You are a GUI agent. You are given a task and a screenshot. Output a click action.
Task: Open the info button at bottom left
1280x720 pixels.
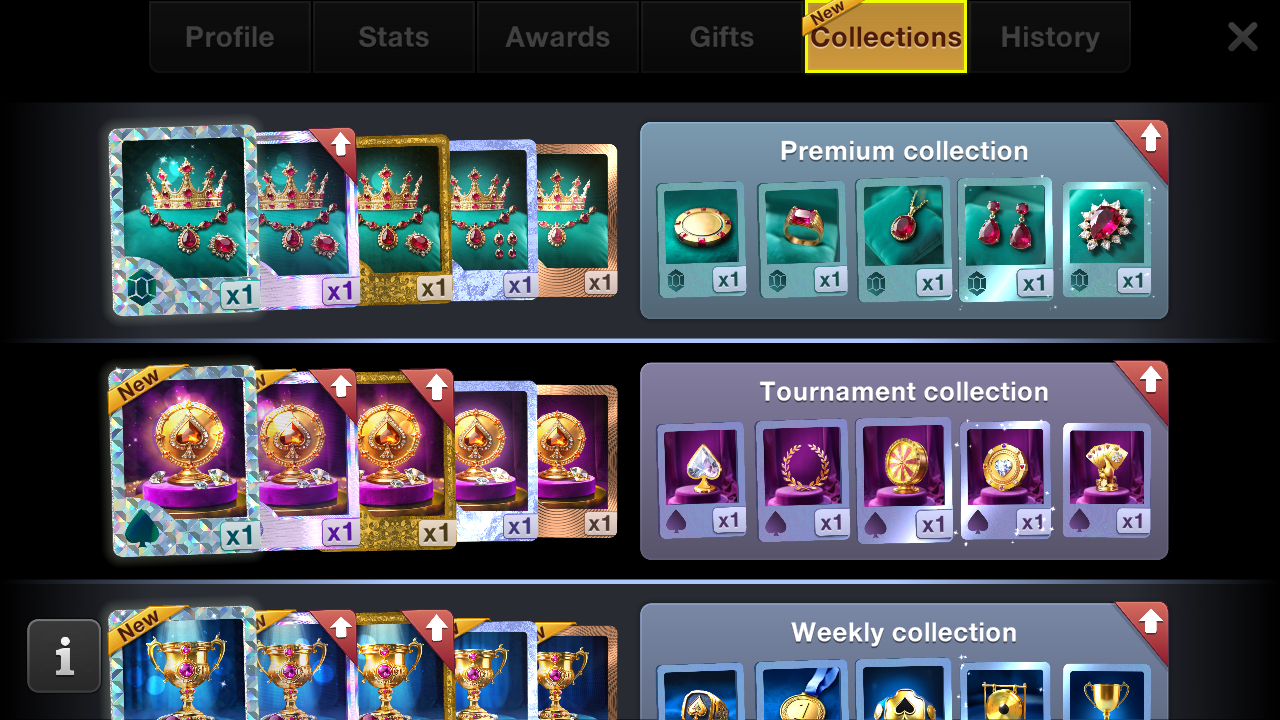click(x=64, y=656)
